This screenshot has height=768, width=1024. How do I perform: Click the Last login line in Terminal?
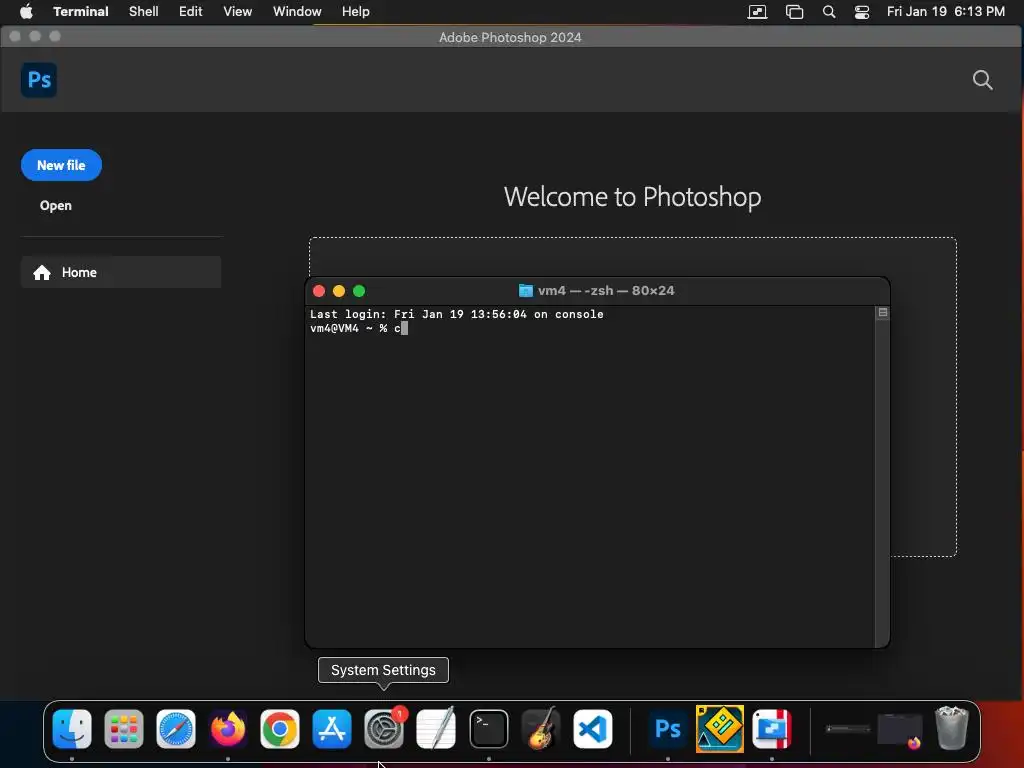[456, 314]
